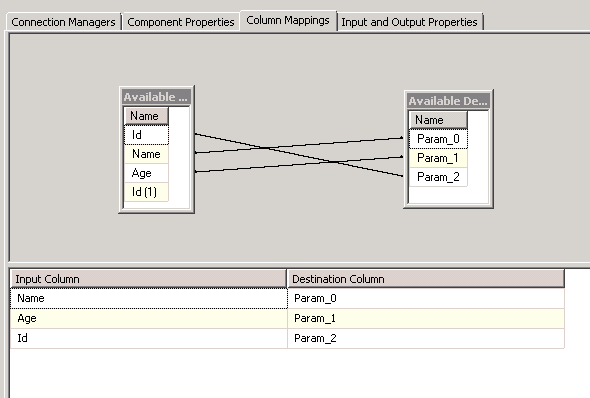The width and height of the screenshot is (590, 398).
Task: Open Id input column cell dropdown in grid
Action: 149,338
